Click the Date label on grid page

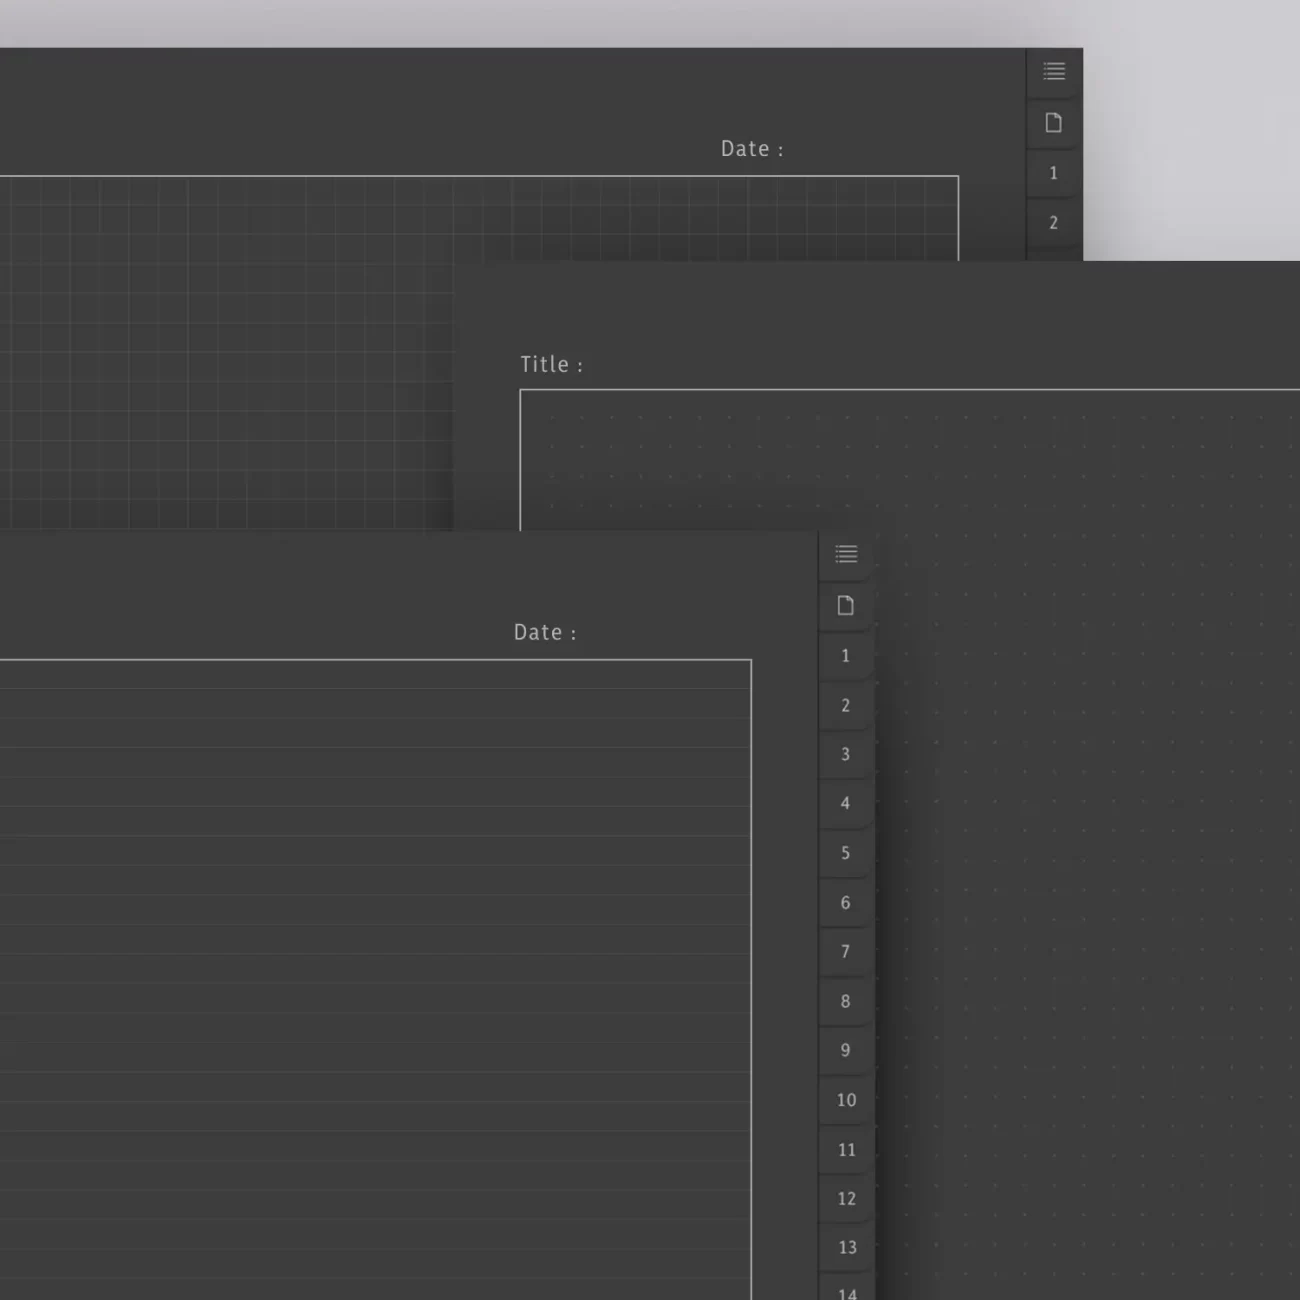point(752,149)
